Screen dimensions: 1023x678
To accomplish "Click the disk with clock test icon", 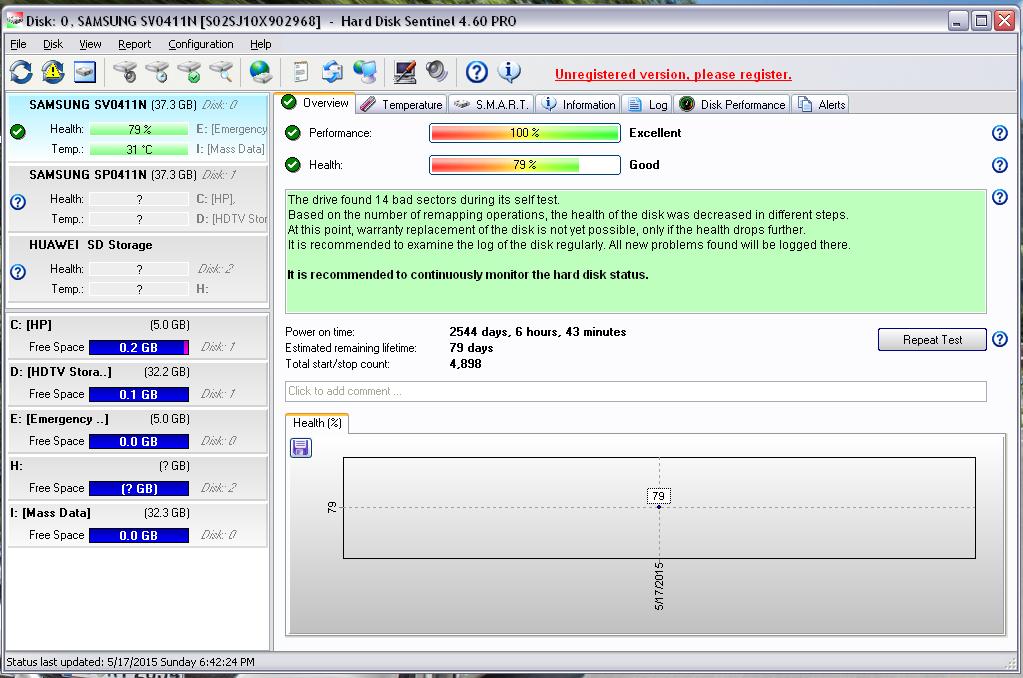I will pyautogui.click(x=157, y=72).
